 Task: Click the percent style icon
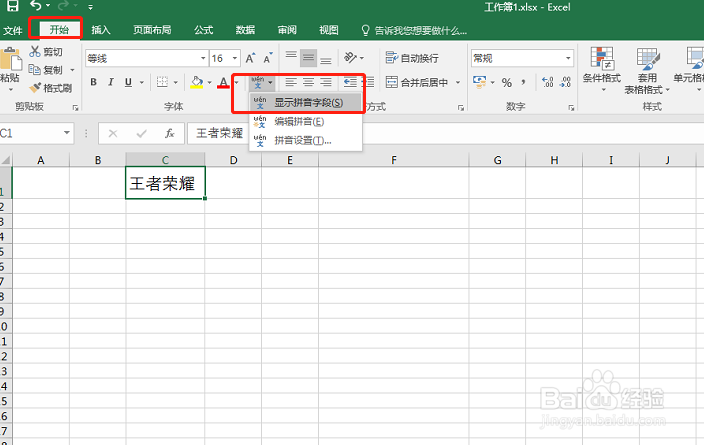point(507,82)
